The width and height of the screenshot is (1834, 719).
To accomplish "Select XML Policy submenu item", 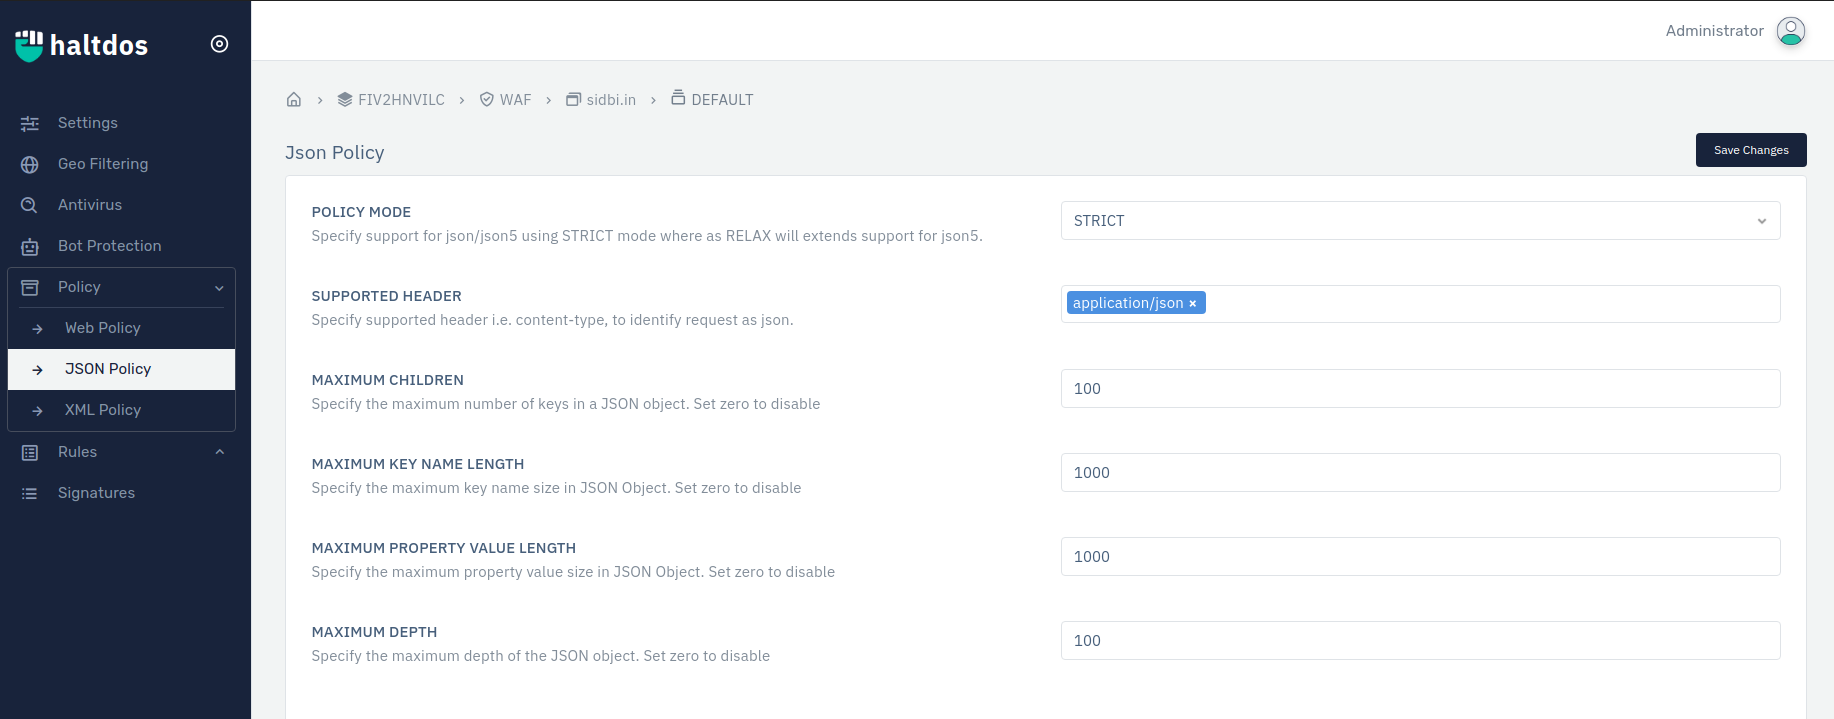I will point(121,410).
